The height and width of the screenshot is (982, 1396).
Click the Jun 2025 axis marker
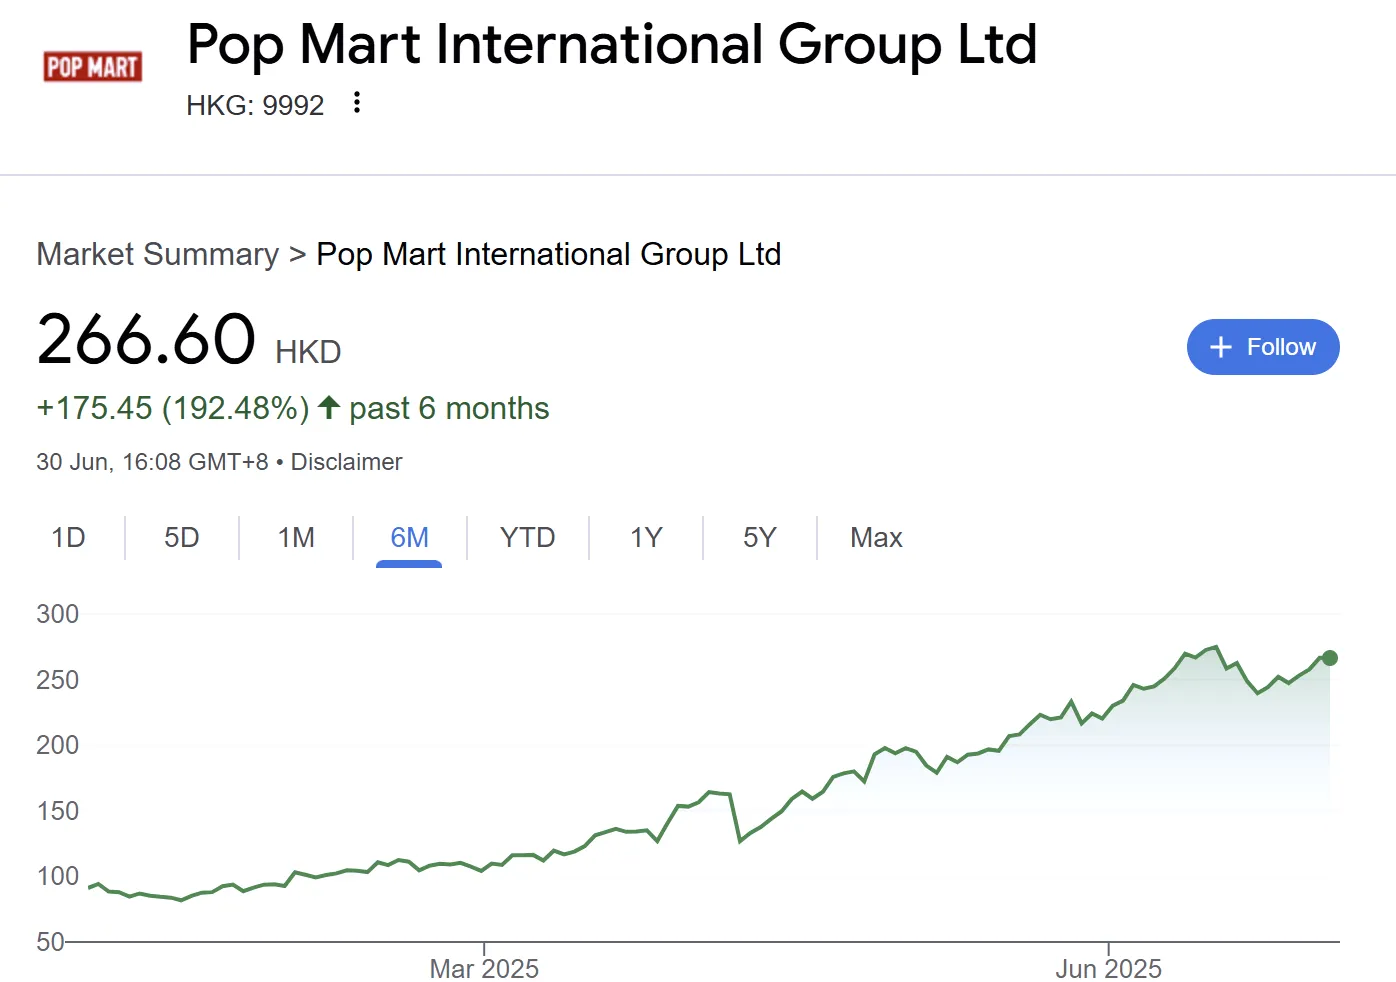(1108, 968)
